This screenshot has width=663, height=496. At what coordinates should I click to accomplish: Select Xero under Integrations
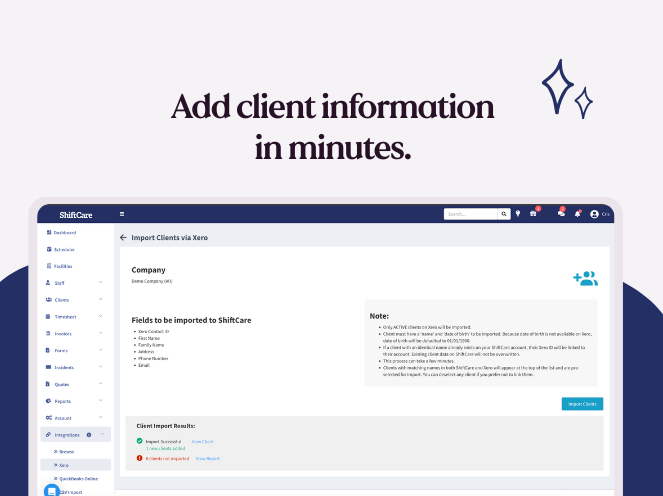click(76, 465)
